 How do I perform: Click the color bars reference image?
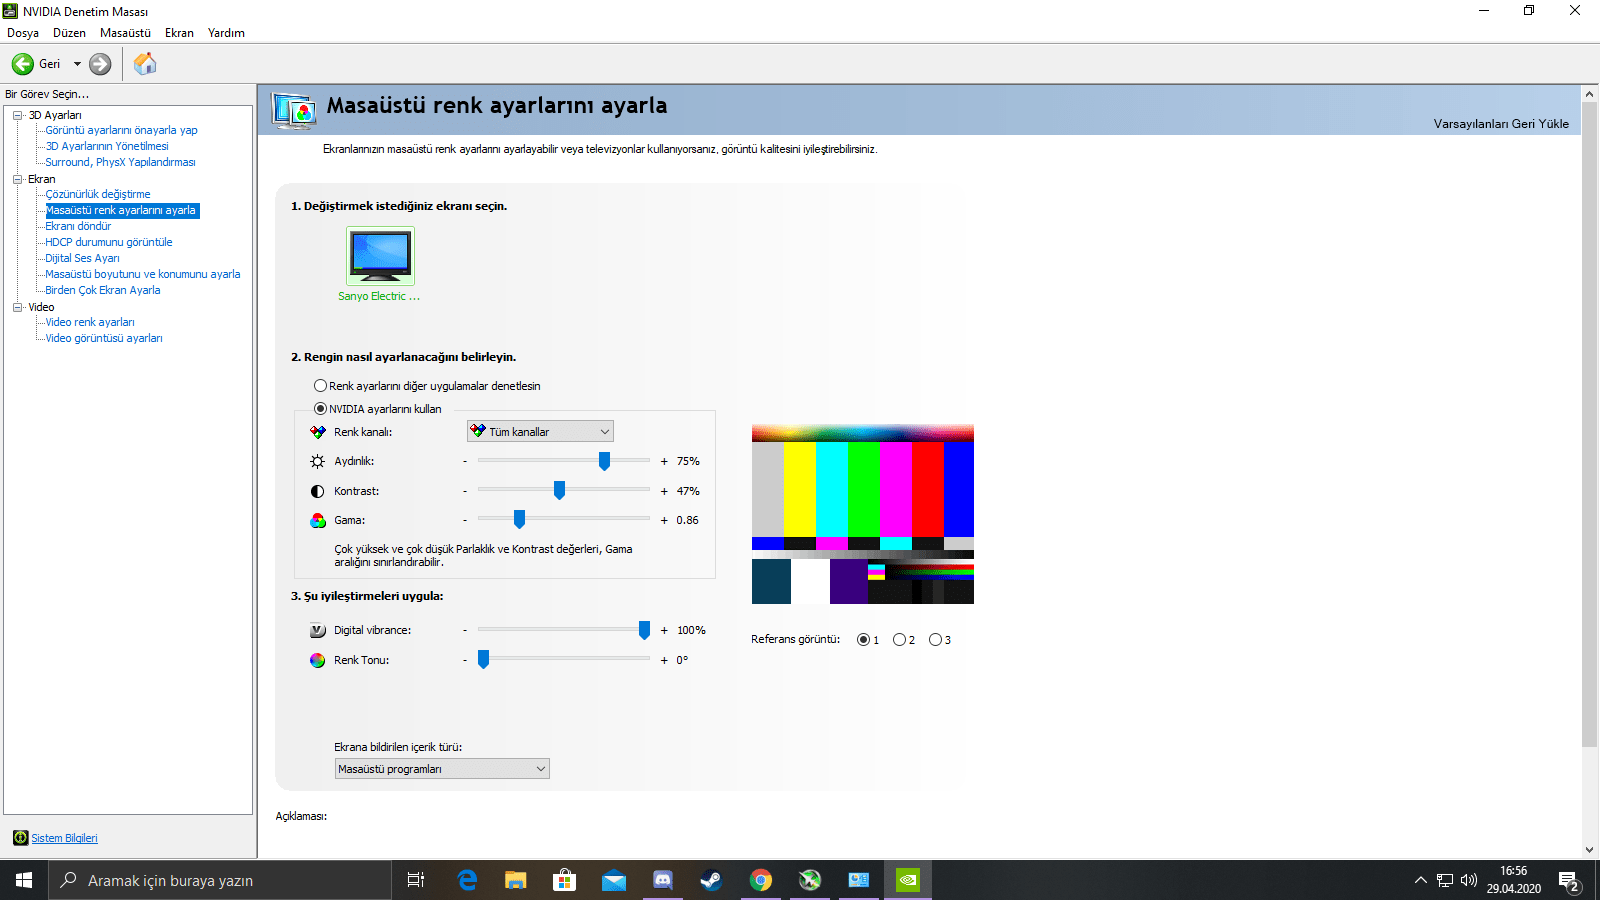tap(863, 513)
